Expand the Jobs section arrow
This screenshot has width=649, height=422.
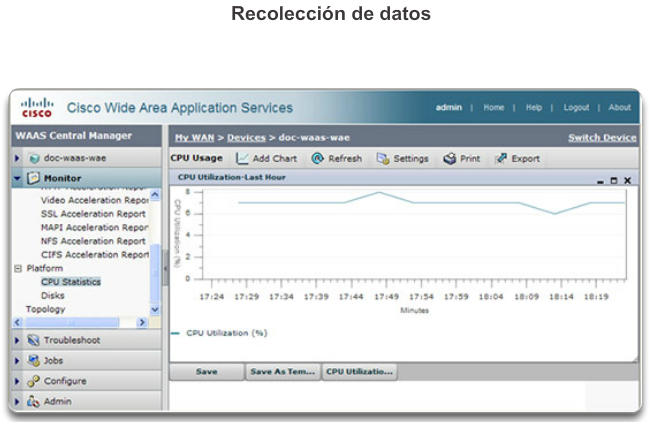pos(17,360)
